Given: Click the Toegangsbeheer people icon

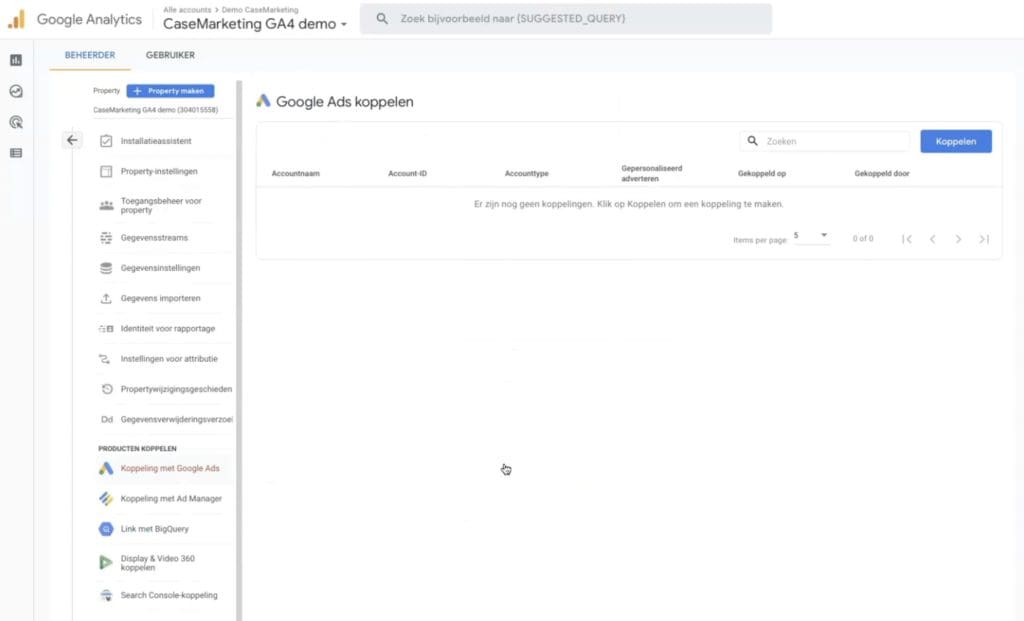Looking at the screenshot, I should click(x=106, y=206).
